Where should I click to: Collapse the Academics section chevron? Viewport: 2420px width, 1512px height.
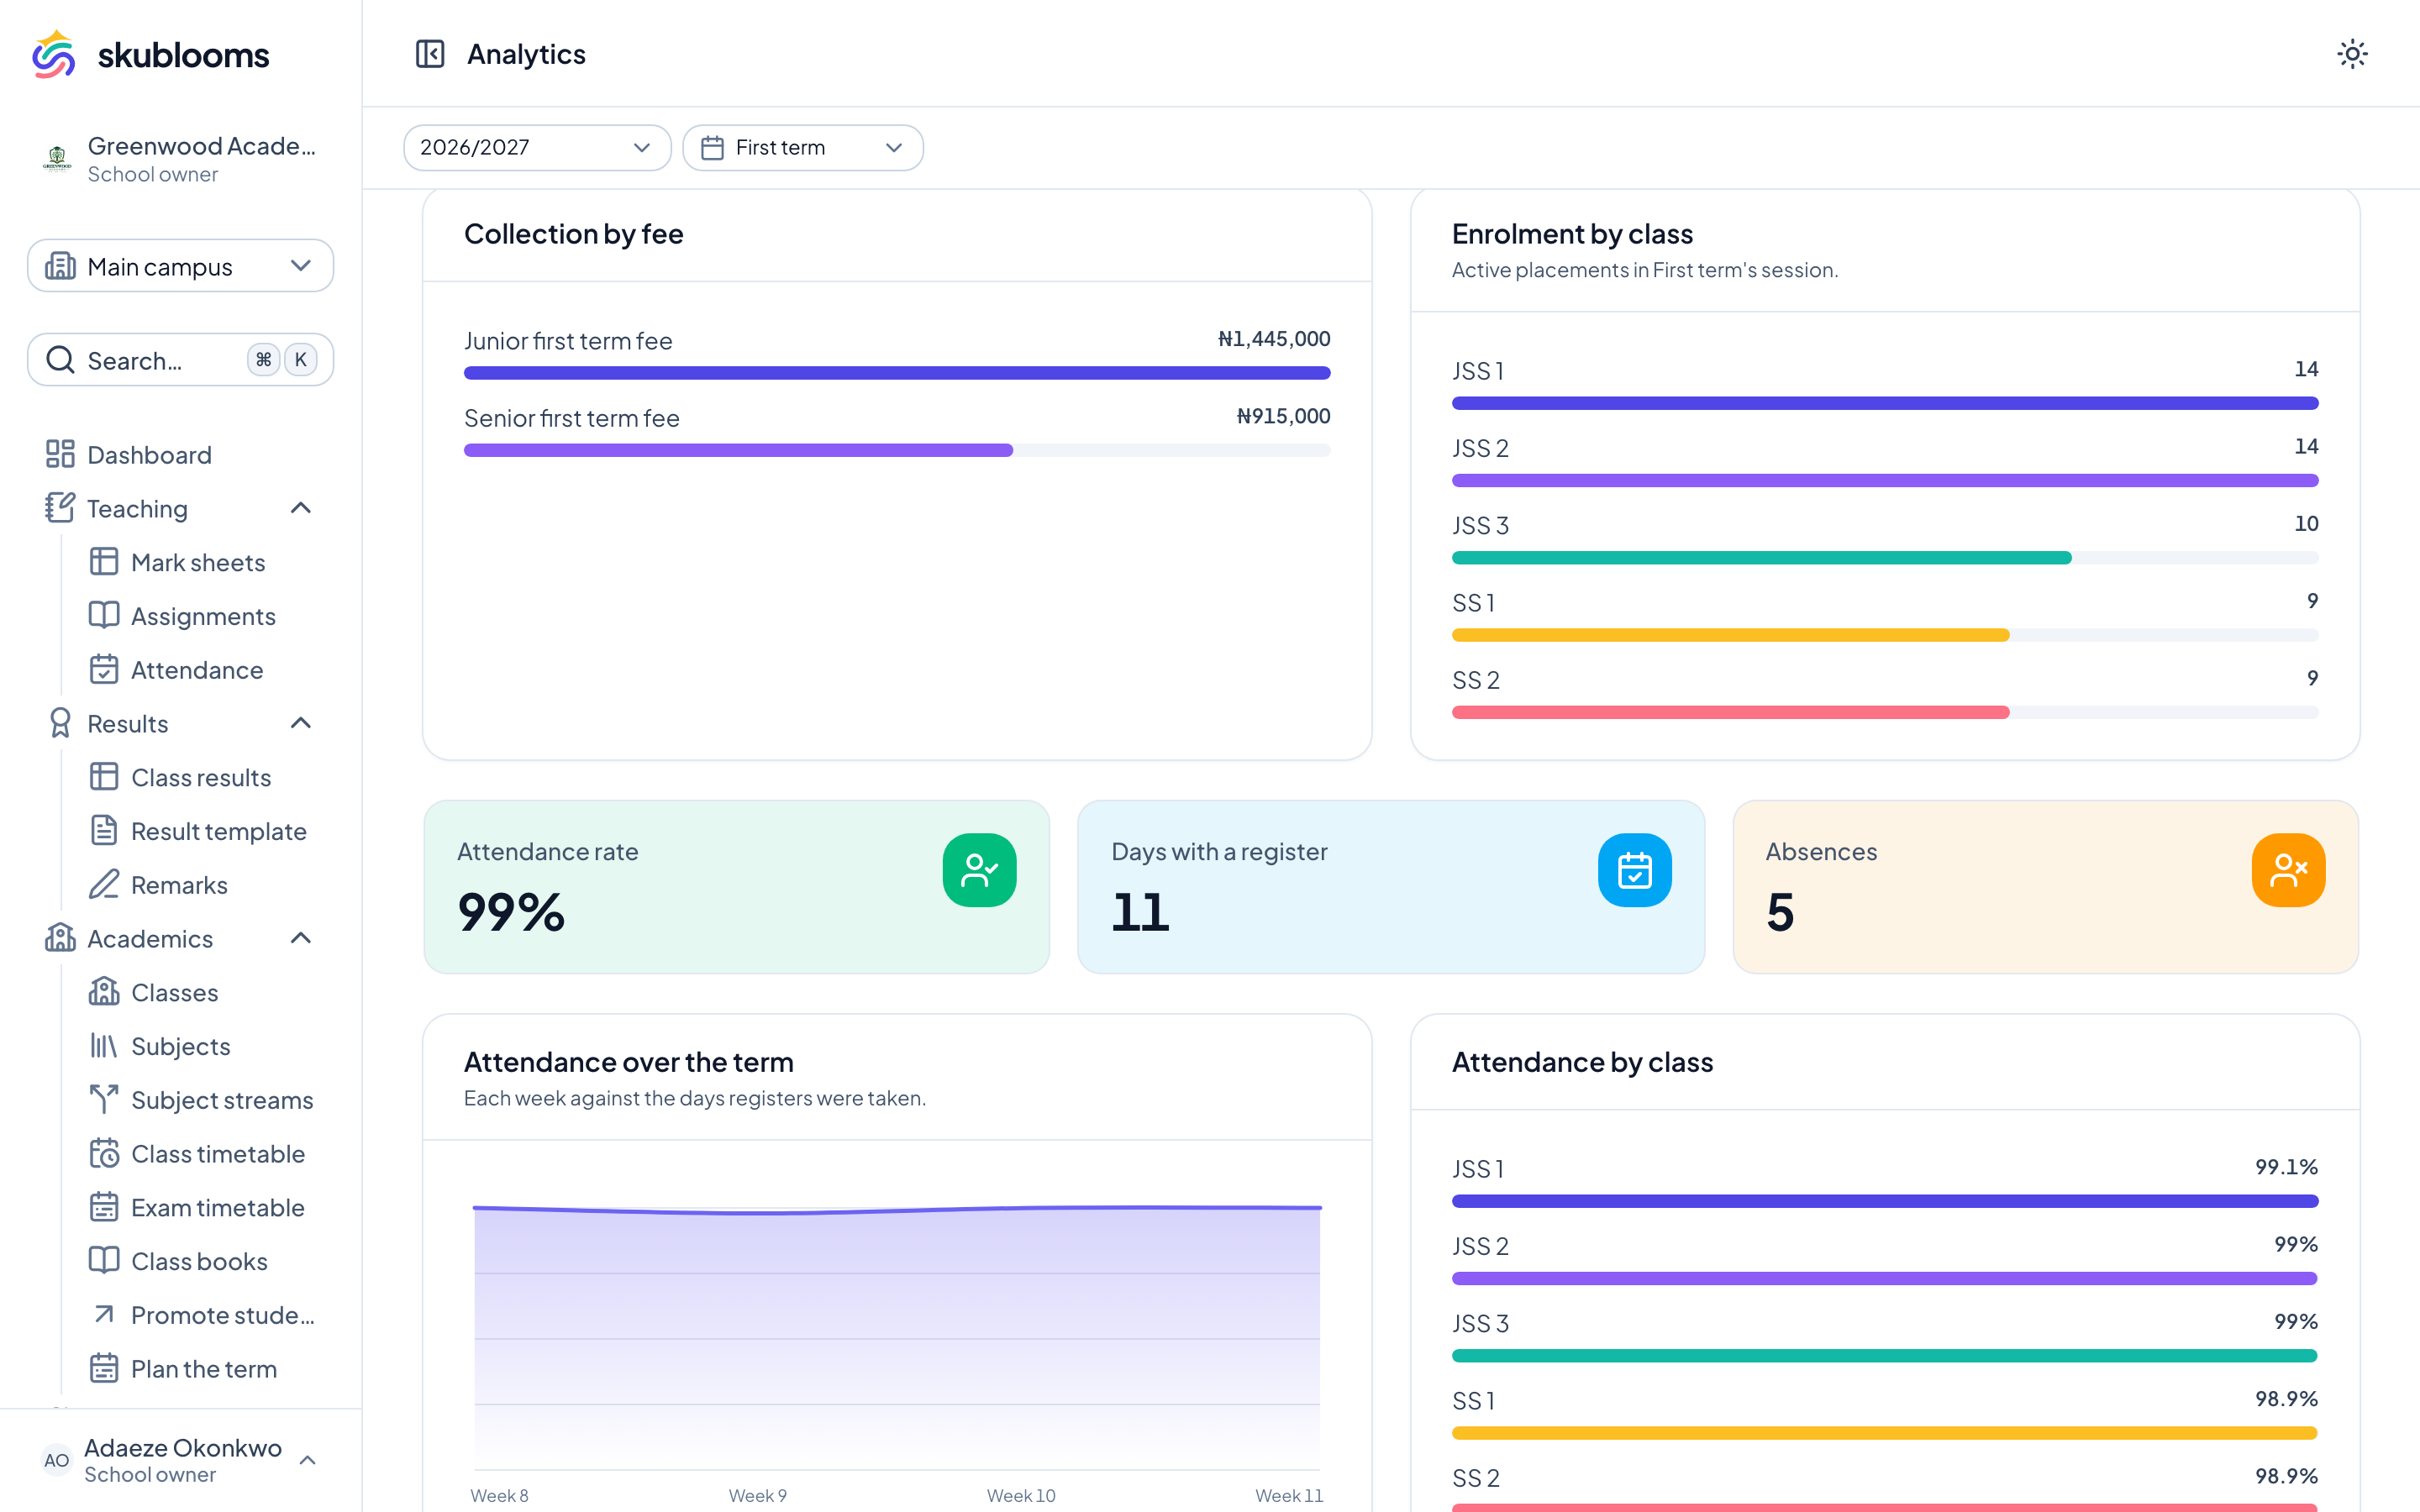[x=301, y=938]
